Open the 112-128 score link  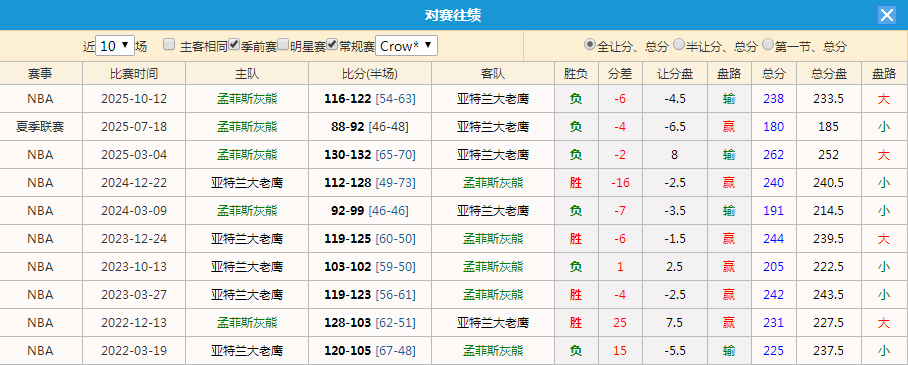point(347,183)
